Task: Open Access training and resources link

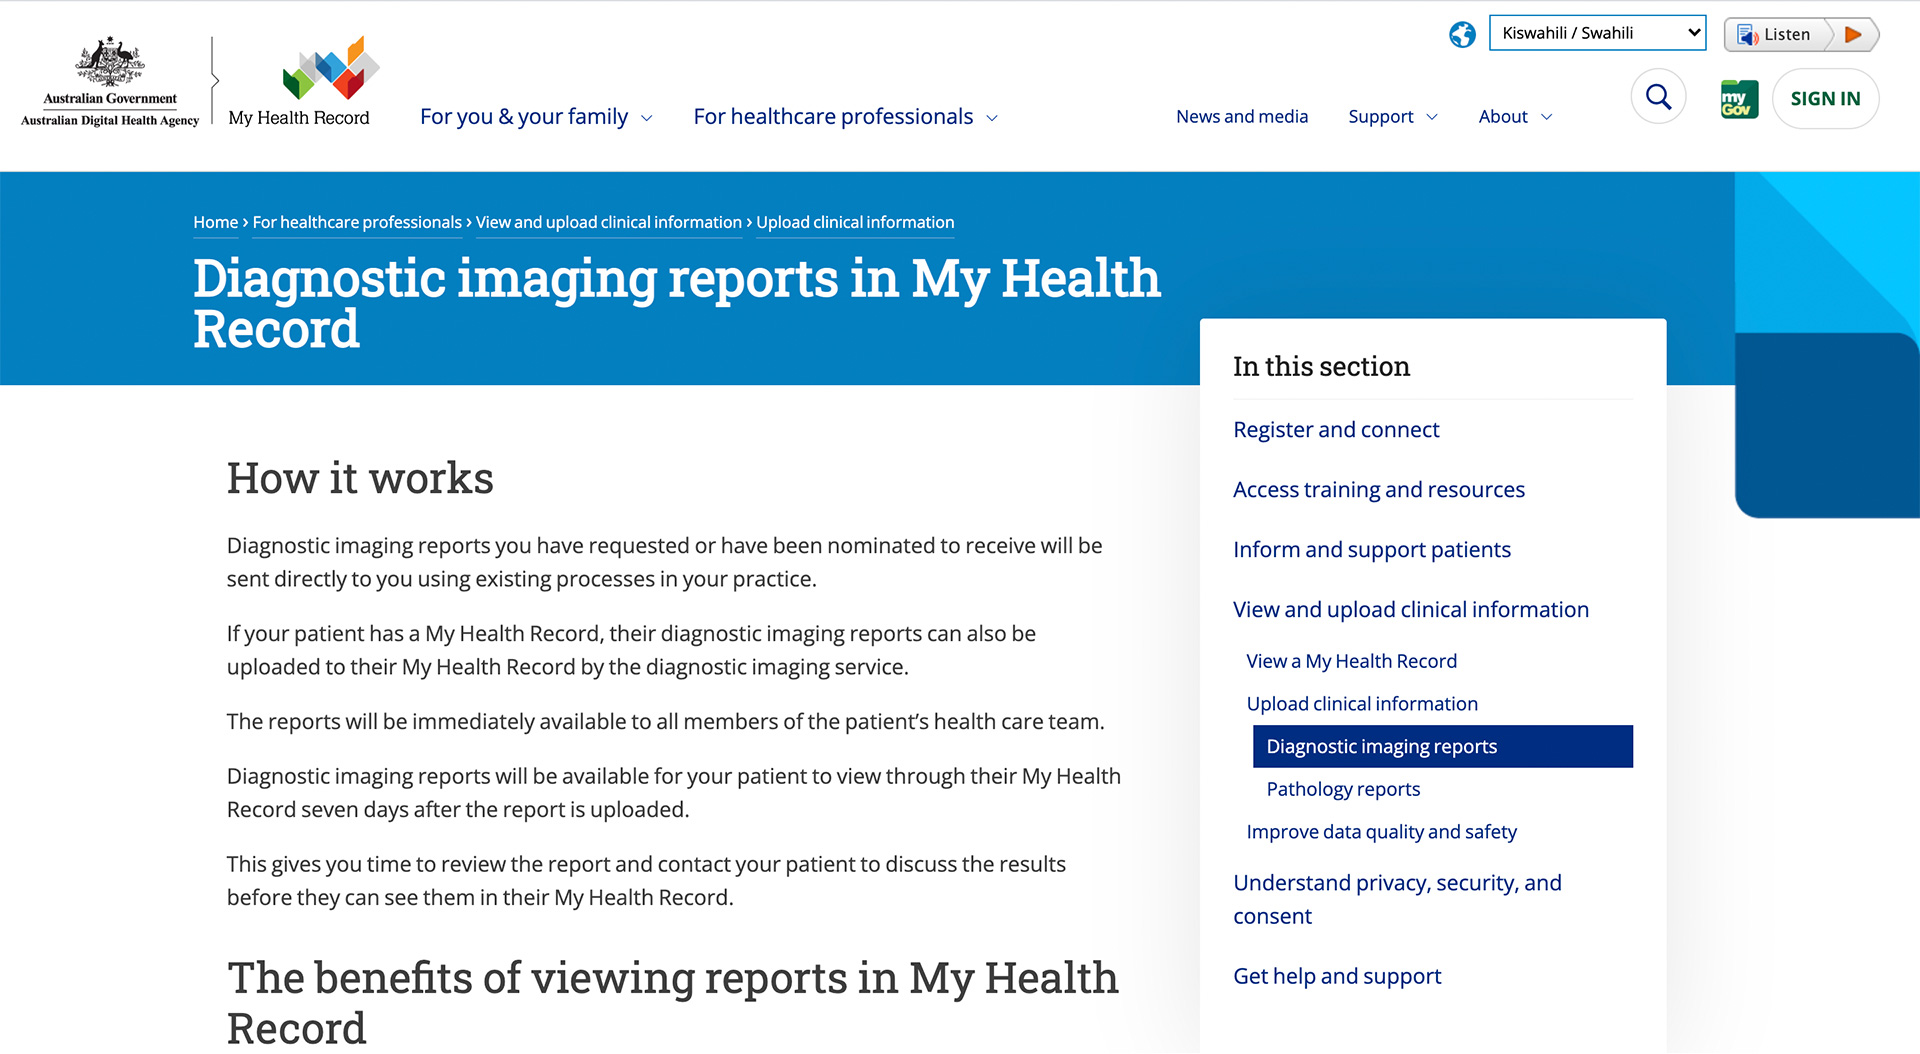Action: coord(1379,490)
